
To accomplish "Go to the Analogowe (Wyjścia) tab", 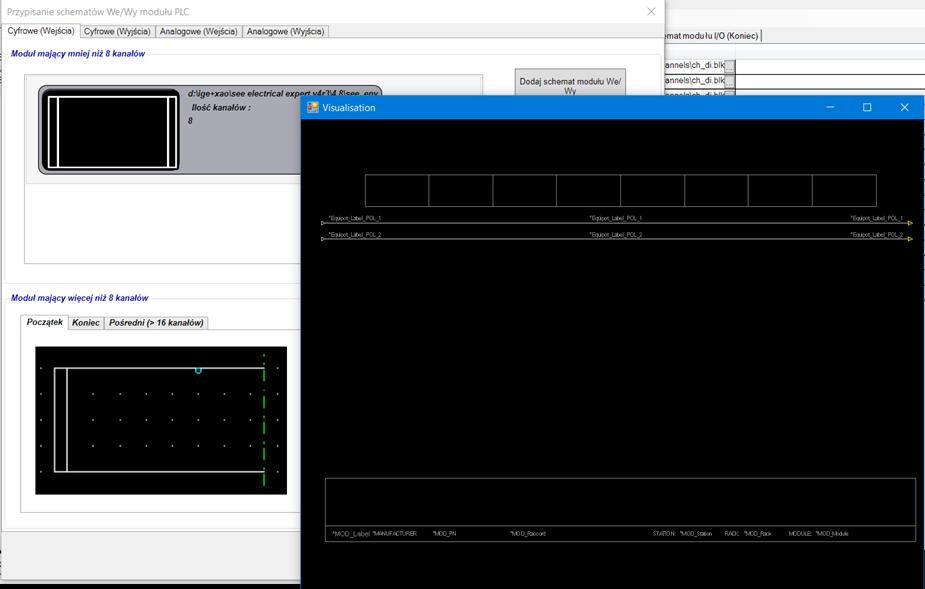I will click(286, 31).
